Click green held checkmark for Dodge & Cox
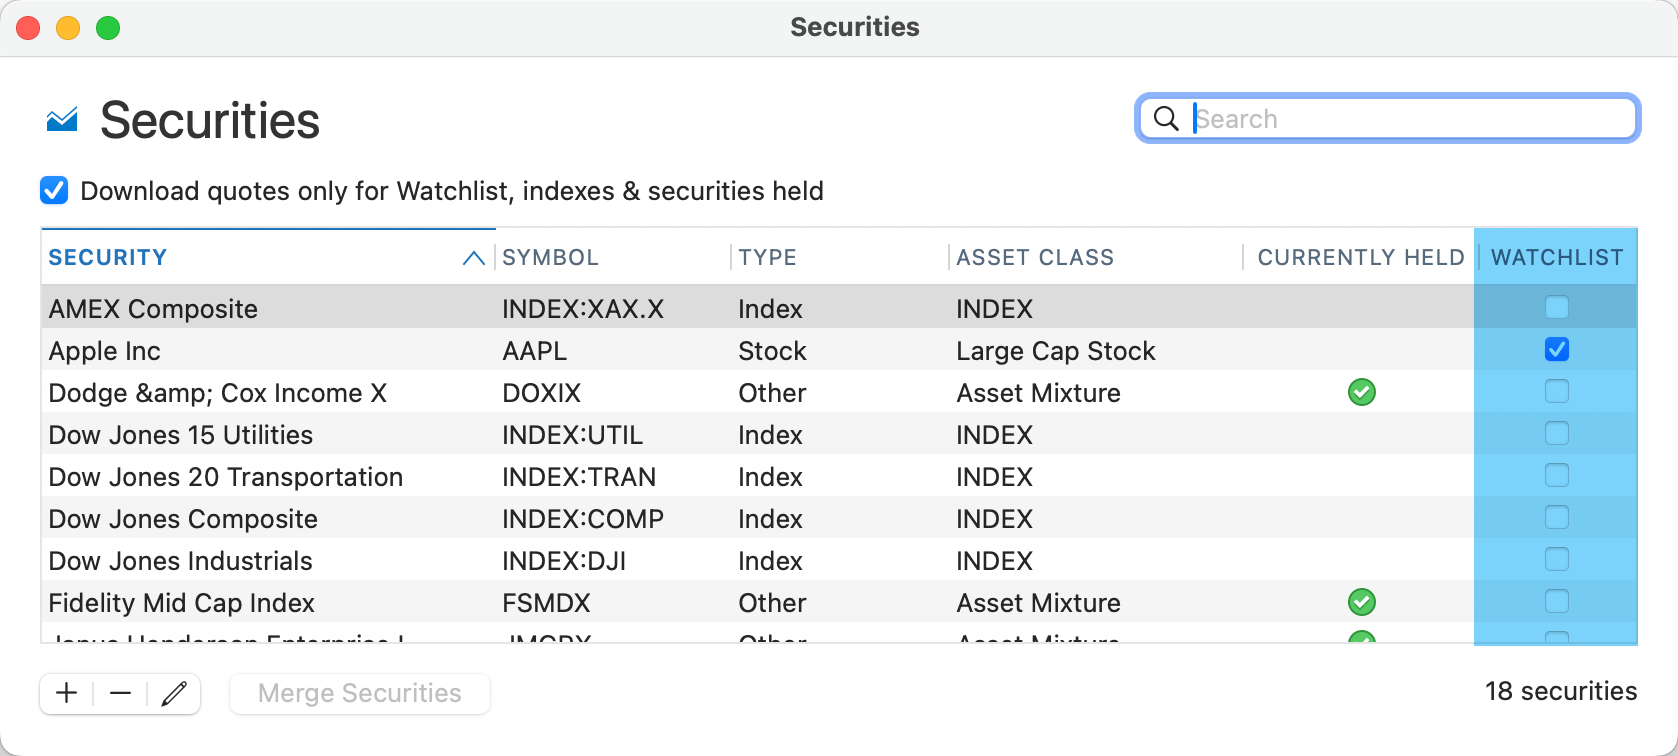The width and height of the screenshot is (1678, 756). (x=1361, y=393)
